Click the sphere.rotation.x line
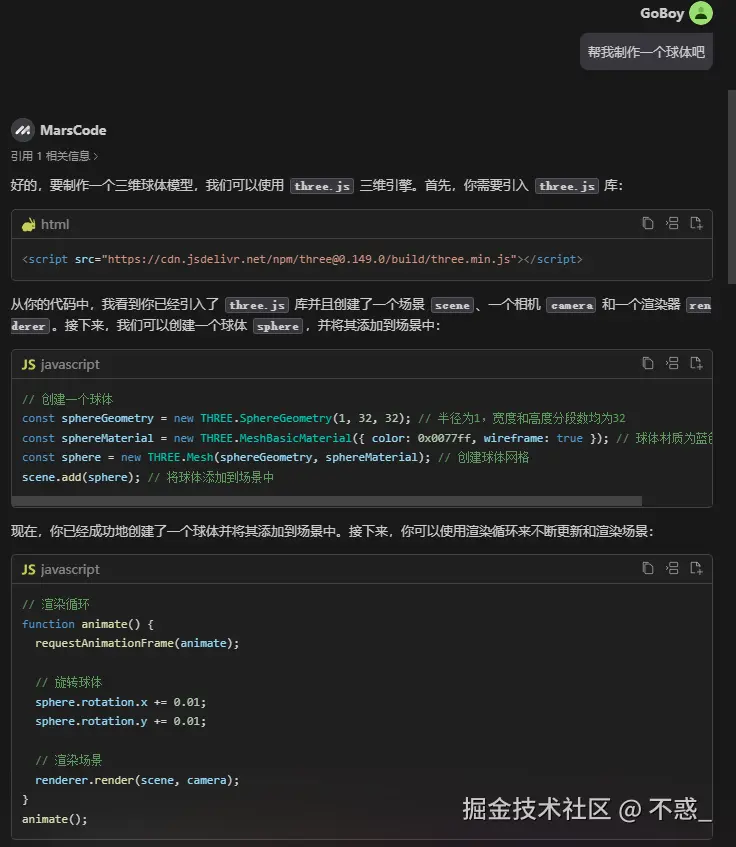The image size is (736, 847). pyautogui.click(x=120, y=702)
